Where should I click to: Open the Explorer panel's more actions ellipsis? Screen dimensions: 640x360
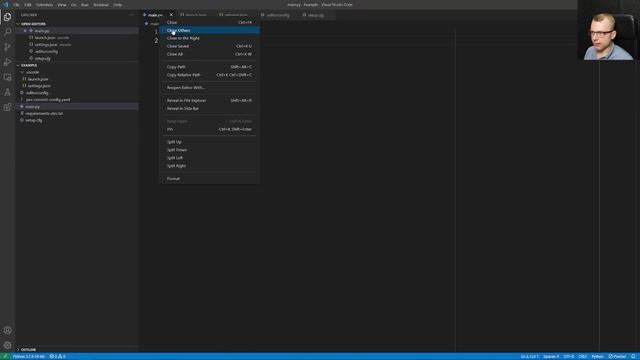click(x=132, y=15)
